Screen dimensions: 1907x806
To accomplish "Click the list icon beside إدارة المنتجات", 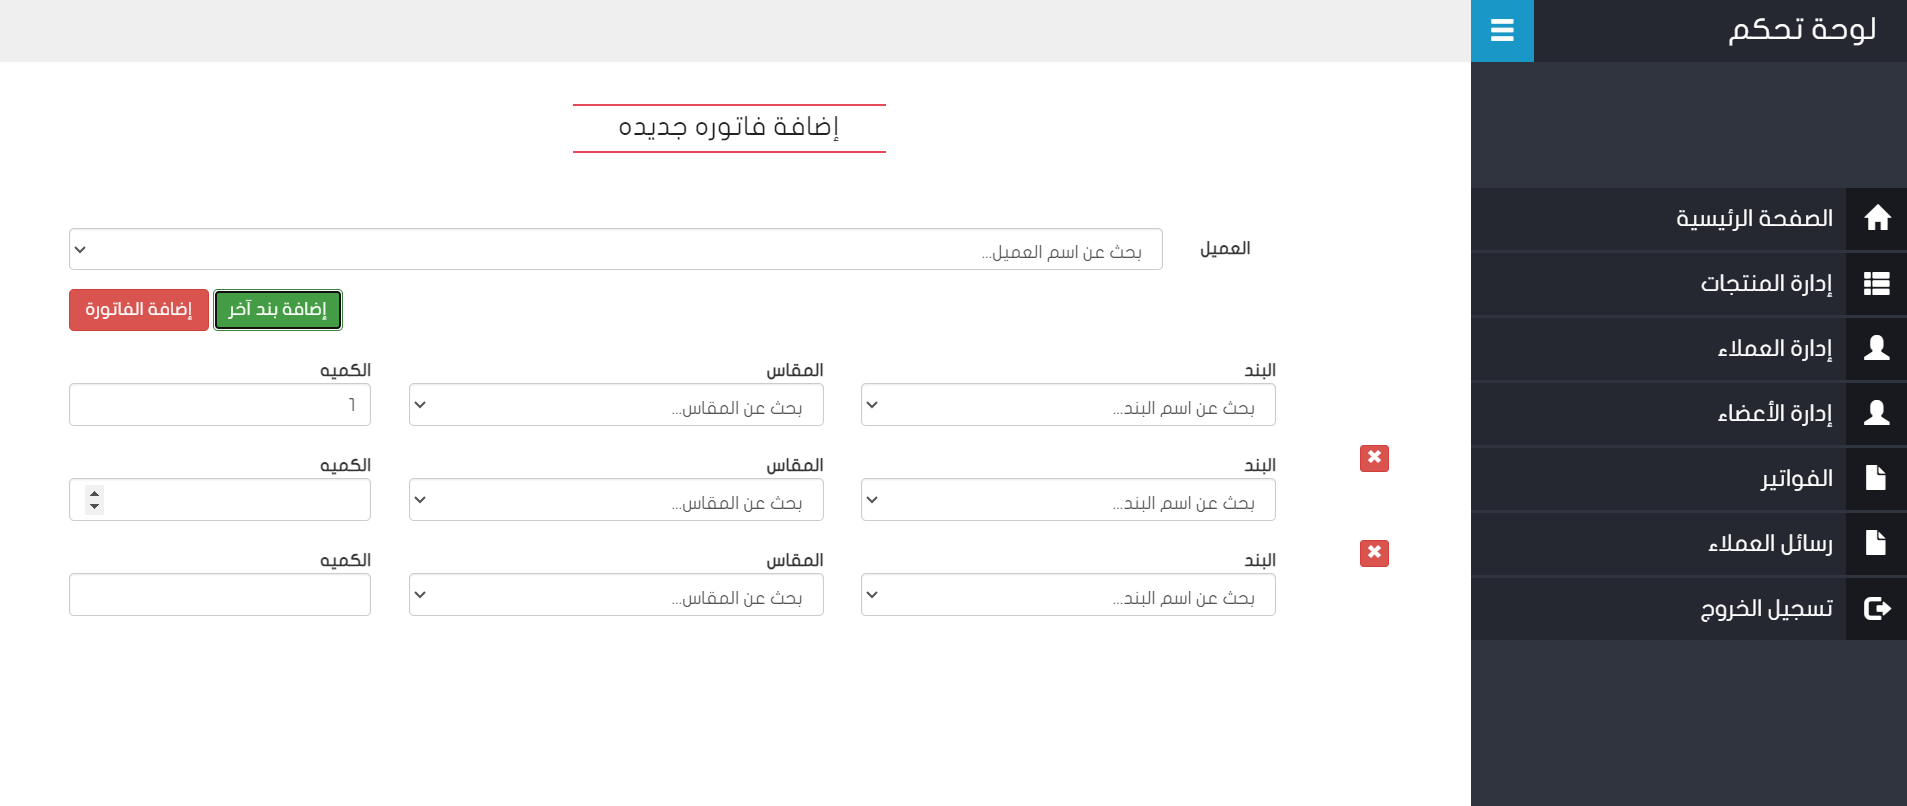I will click(1877, 283).
